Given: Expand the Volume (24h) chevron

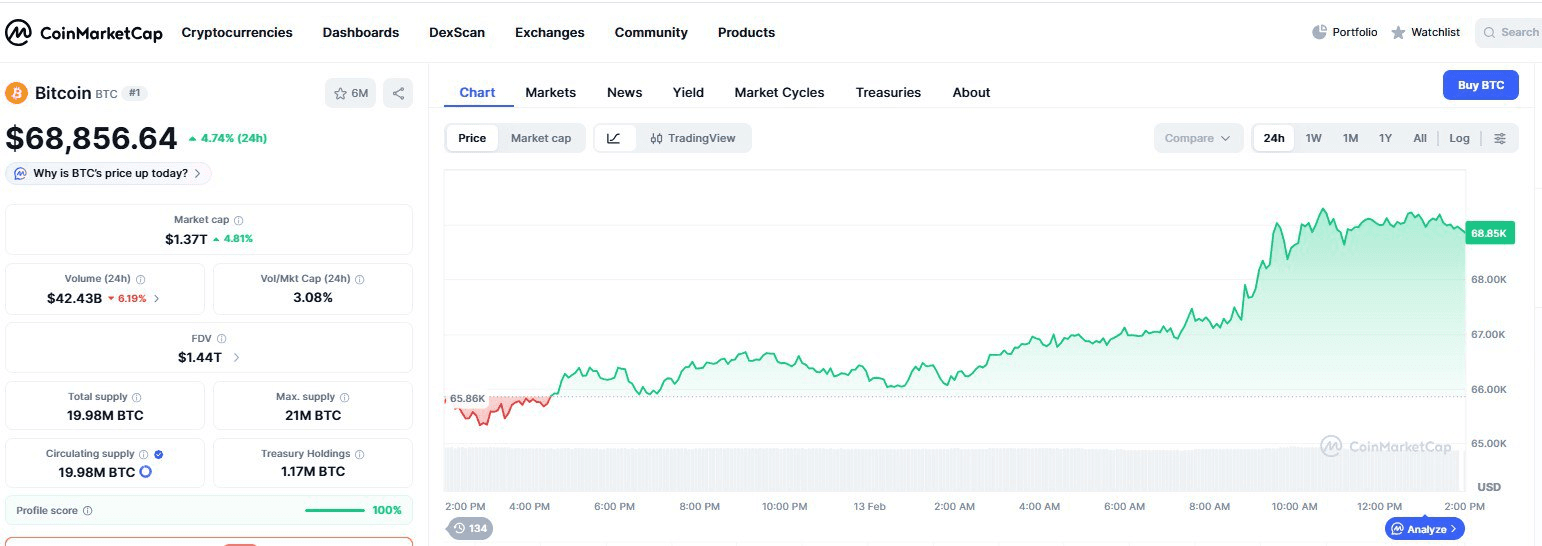Looking at the screenshot, I should click(156, 298).
